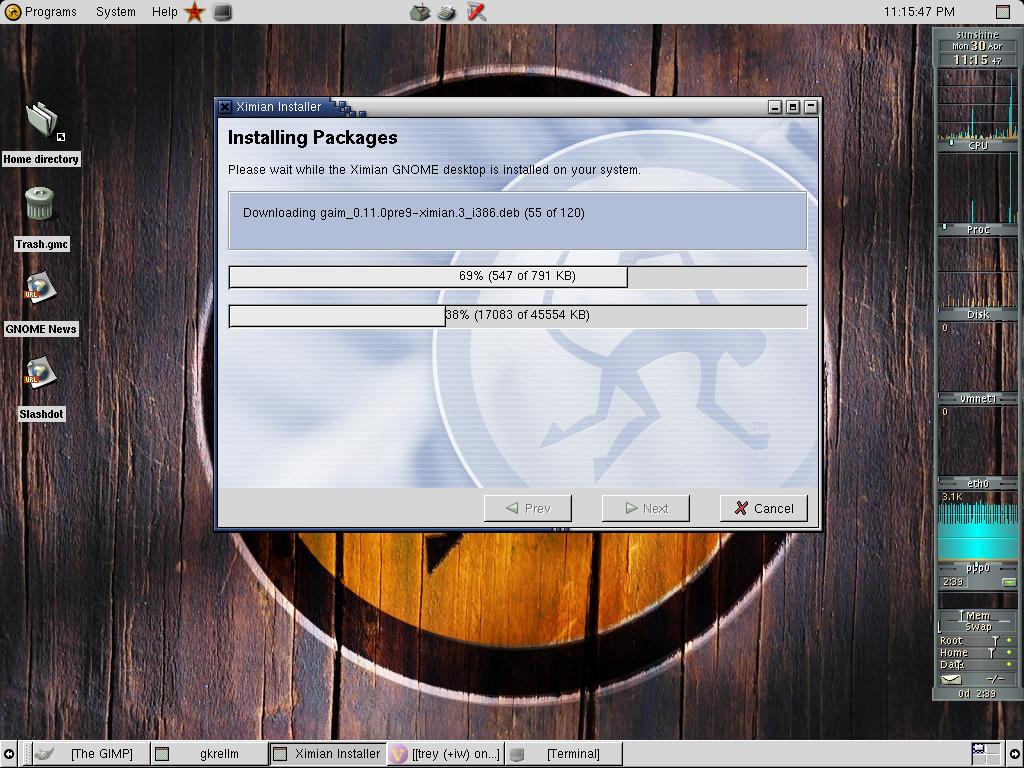Click the Disk monitor label in gkrellm
This screenshot has width=1024, height=768.
[x=978, y=314]
